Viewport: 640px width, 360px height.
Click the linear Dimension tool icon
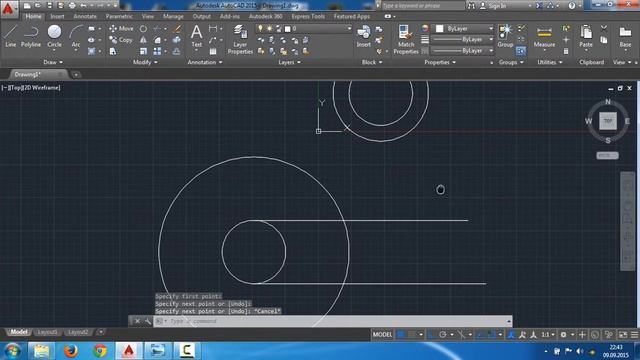point(213,29)
